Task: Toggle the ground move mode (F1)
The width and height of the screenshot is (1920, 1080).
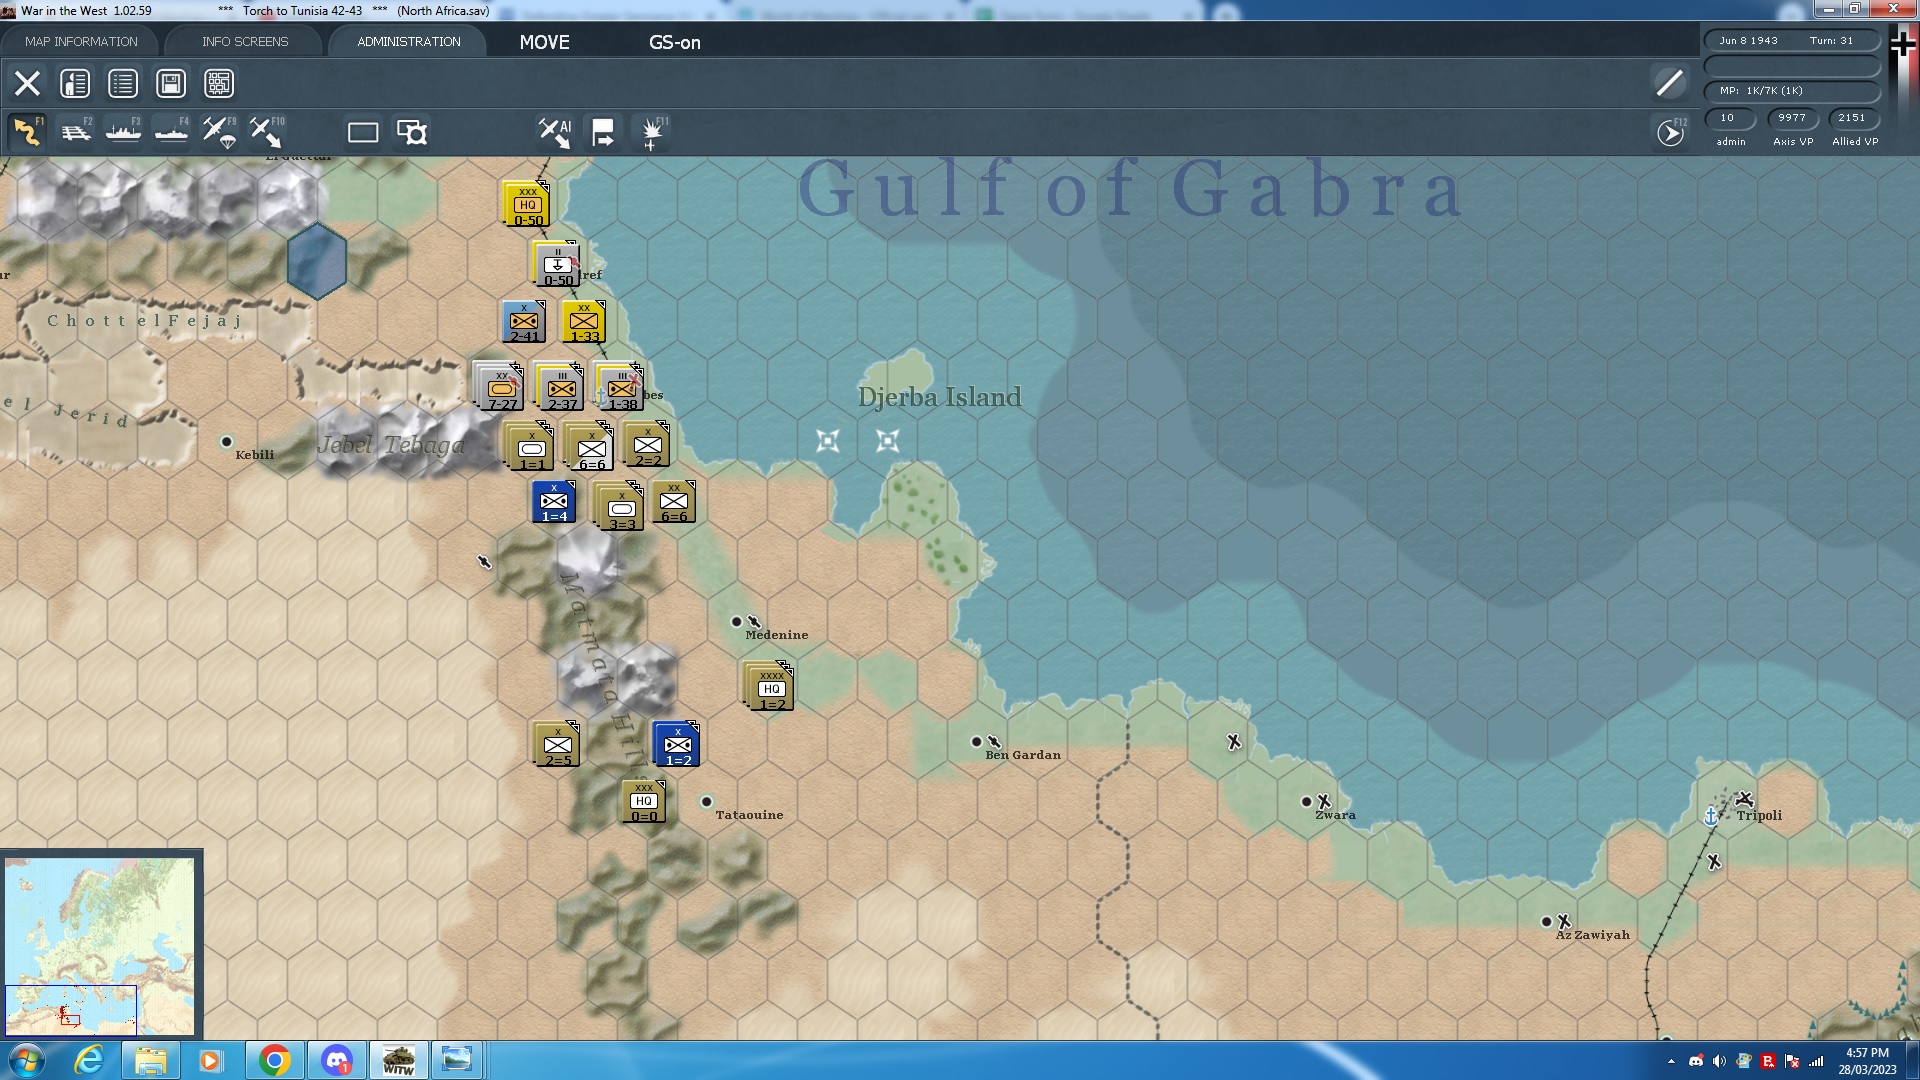Action: pyautogui.click(x=27, y=132)
